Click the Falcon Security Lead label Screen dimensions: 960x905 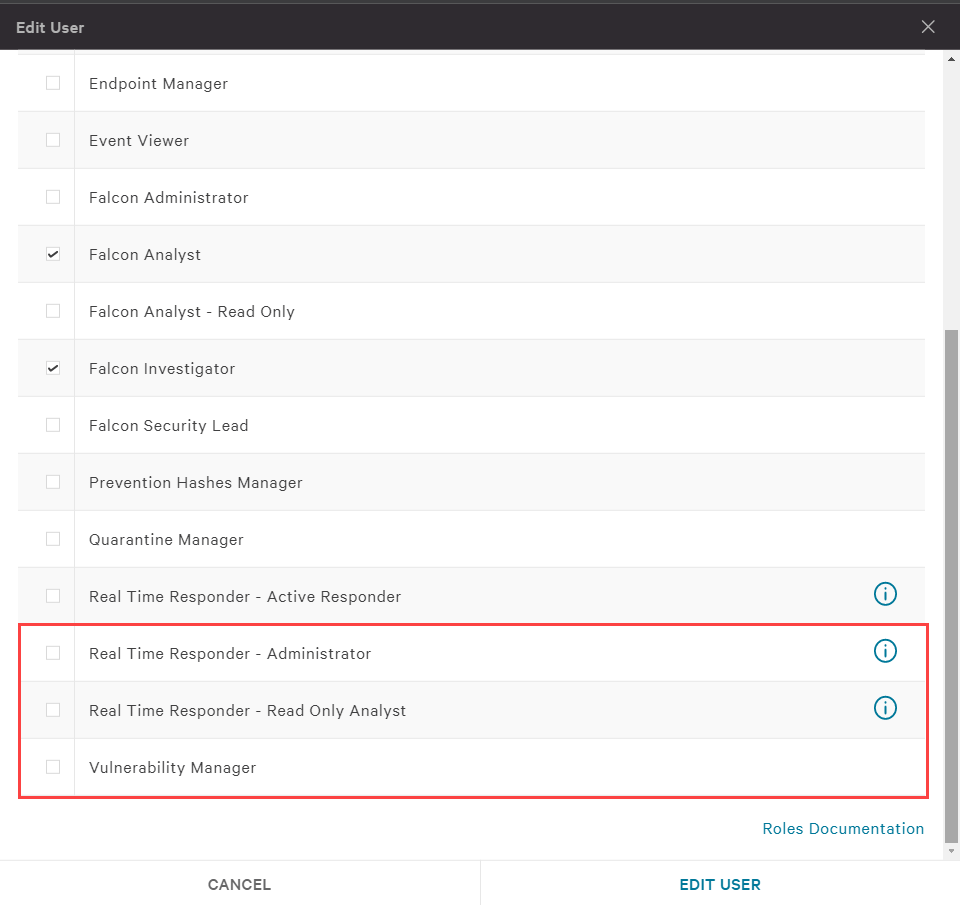(x=169, y=426)
